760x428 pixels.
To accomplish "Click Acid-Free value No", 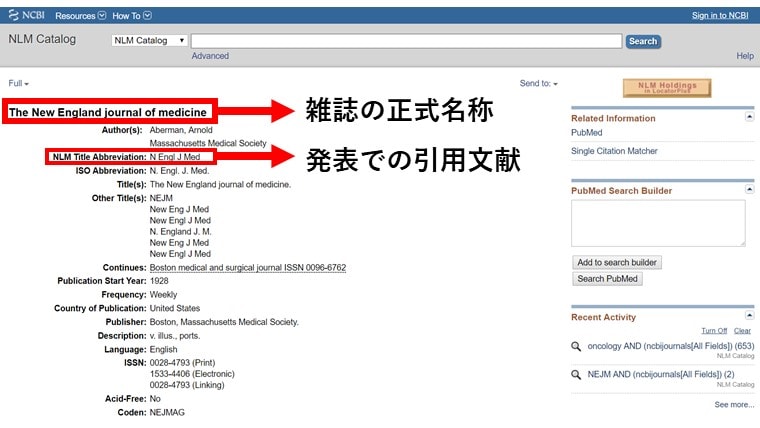I will point(155,398).
